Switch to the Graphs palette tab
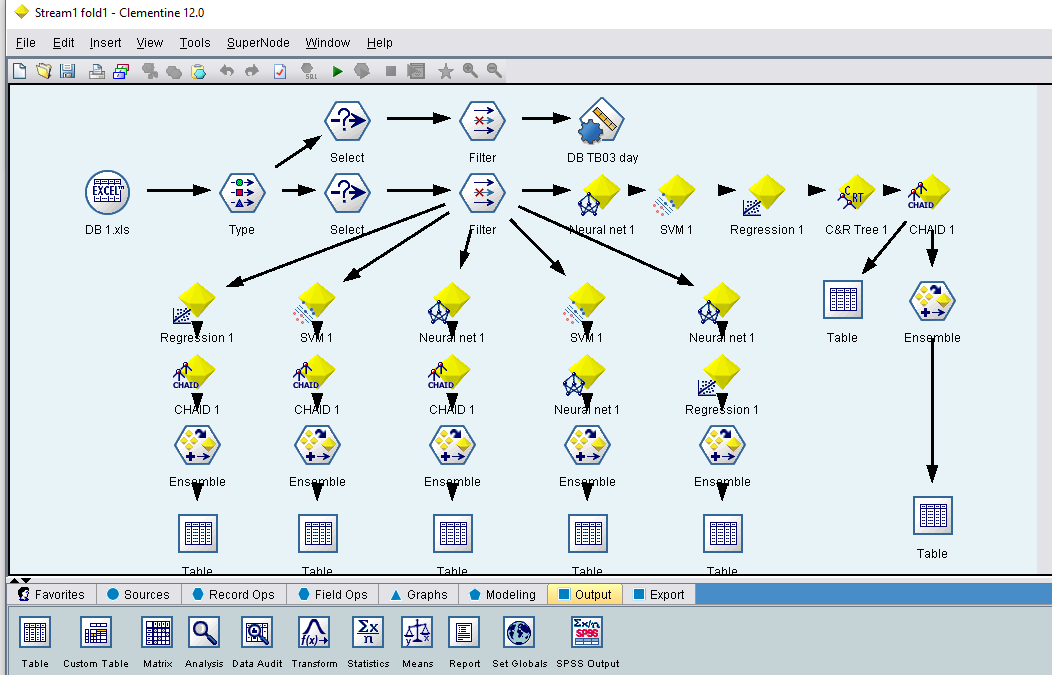The height and width of the screenshot is (675, 1052). (419, 594)
